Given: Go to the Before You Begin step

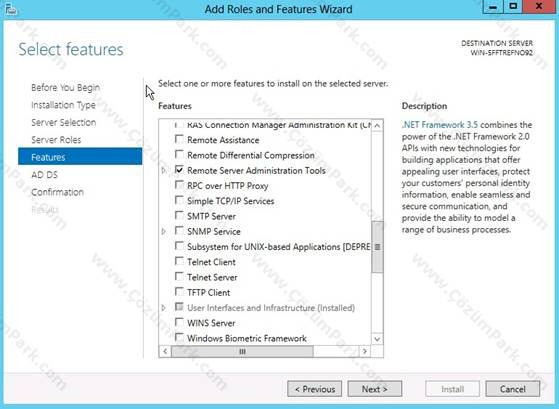Looking at the screenshot, I should coord(65,87).
